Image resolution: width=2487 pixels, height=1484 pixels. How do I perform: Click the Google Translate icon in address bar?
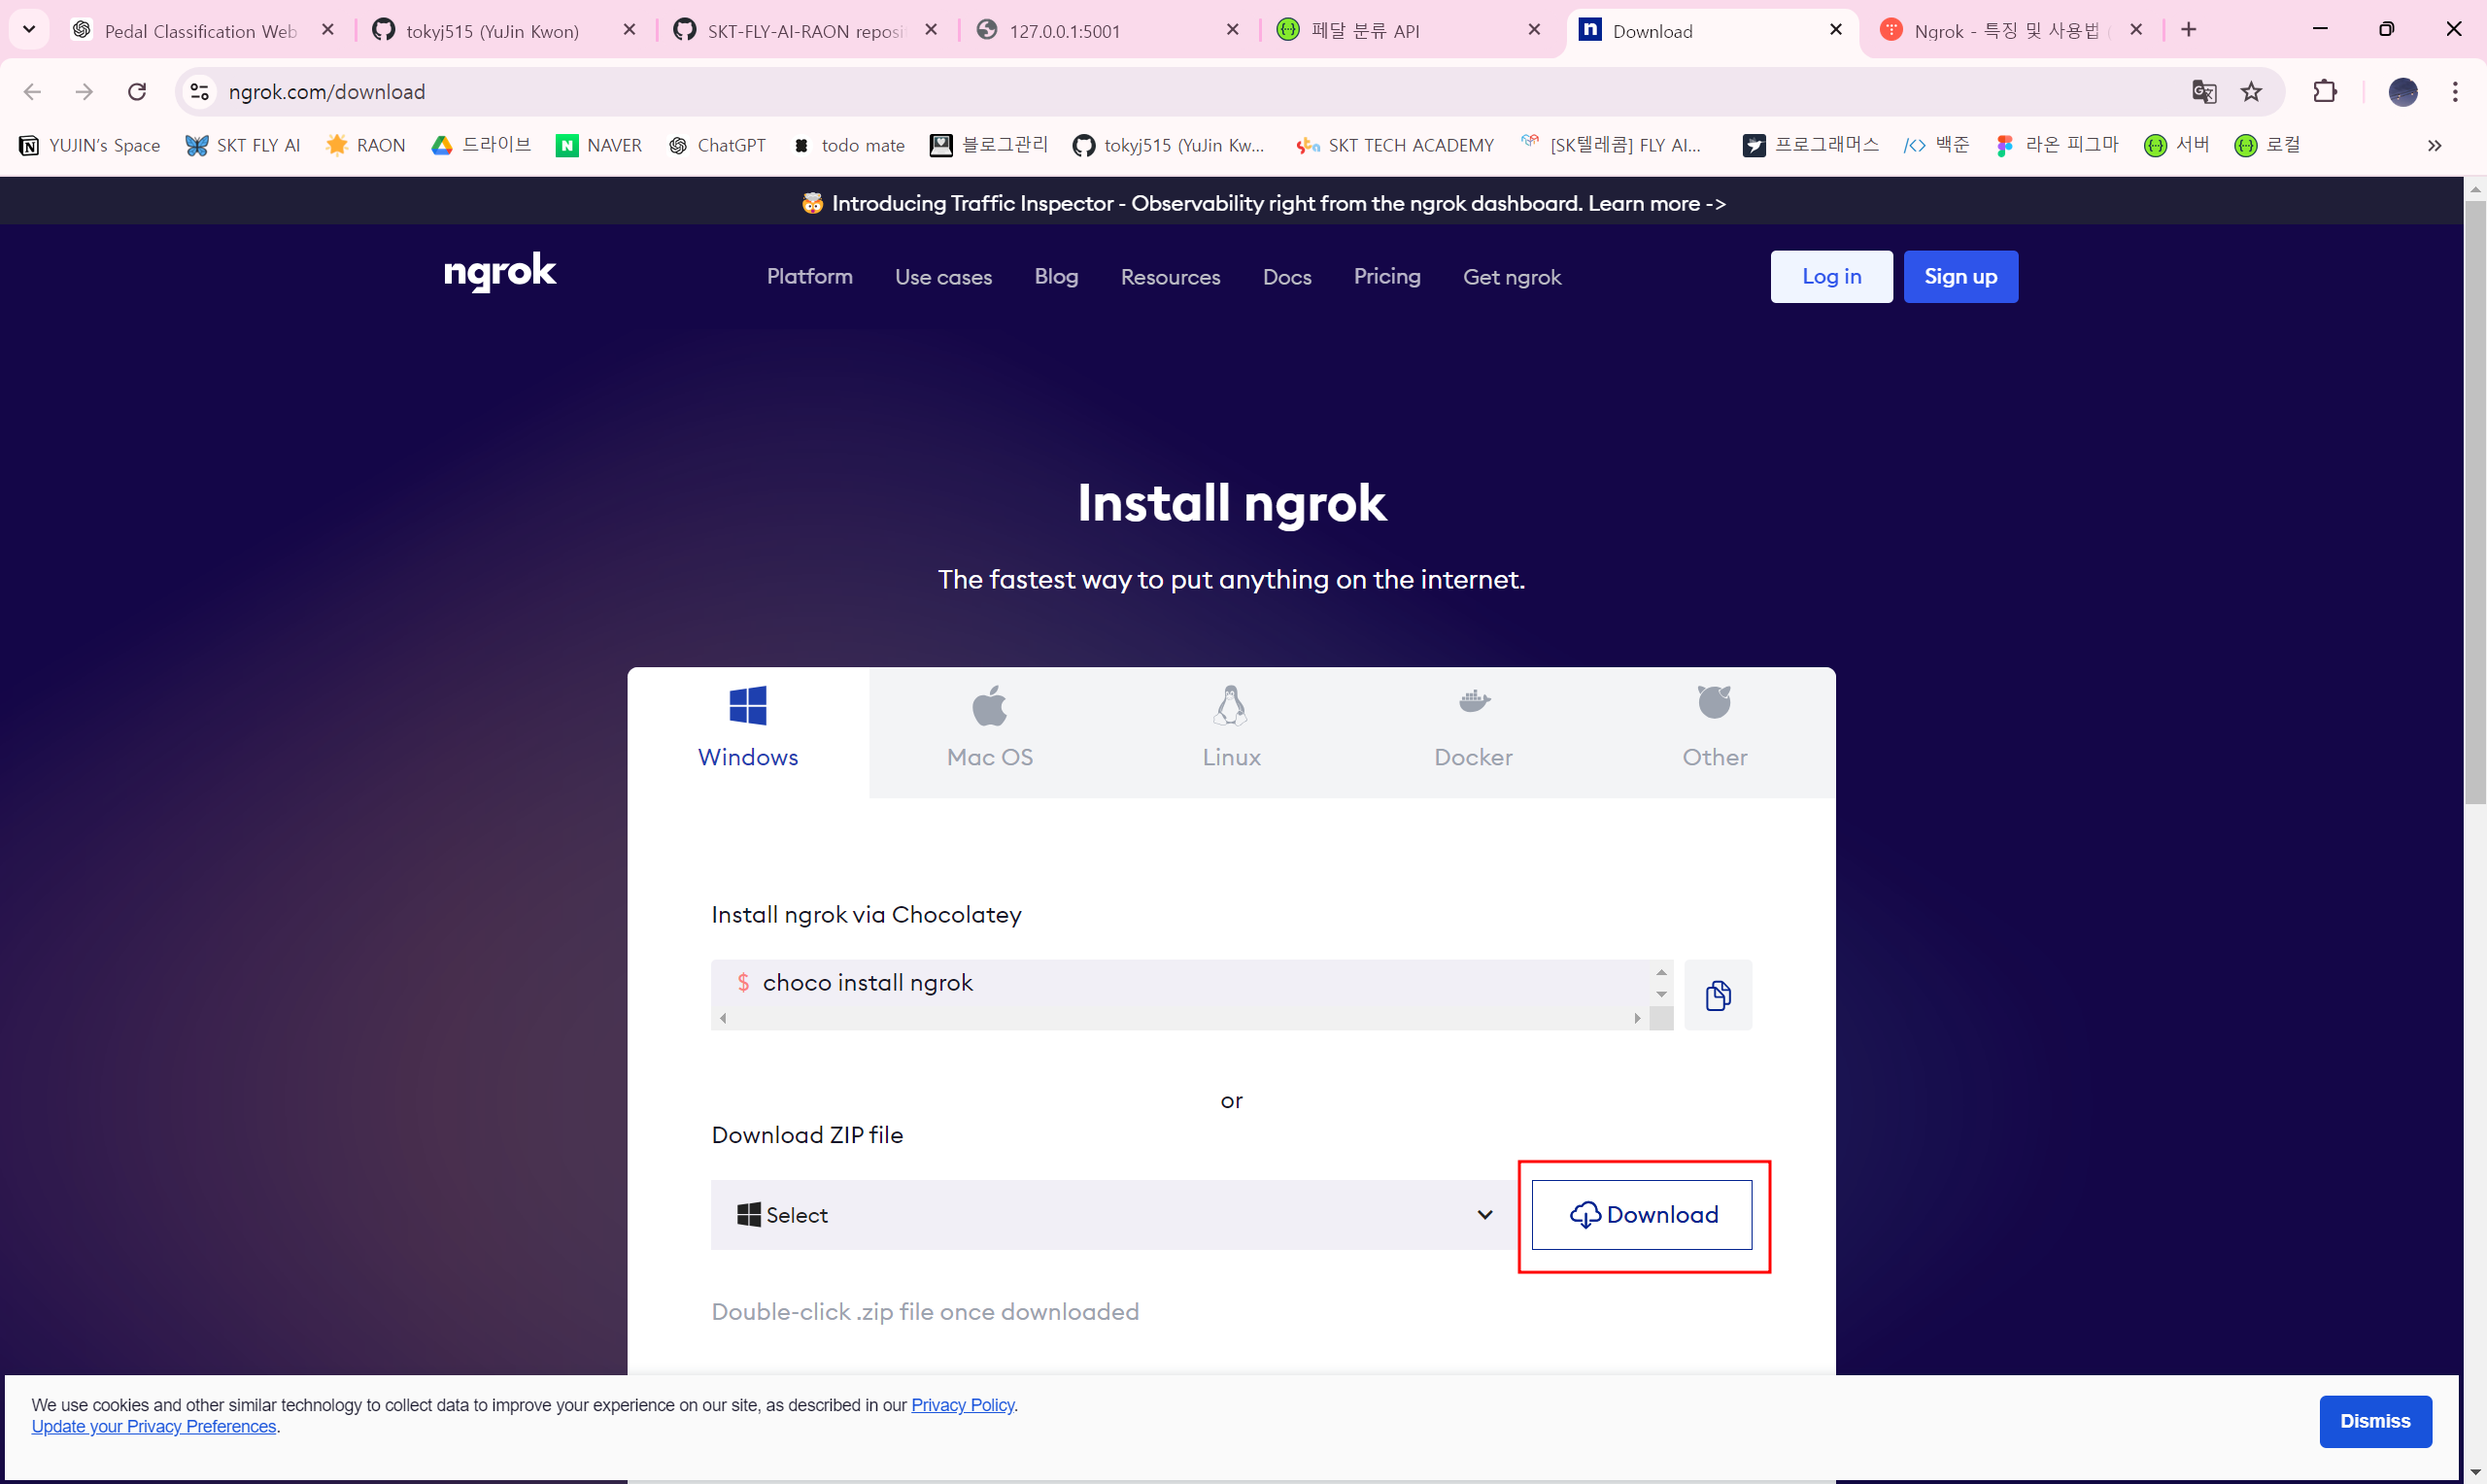[2203, 92]
